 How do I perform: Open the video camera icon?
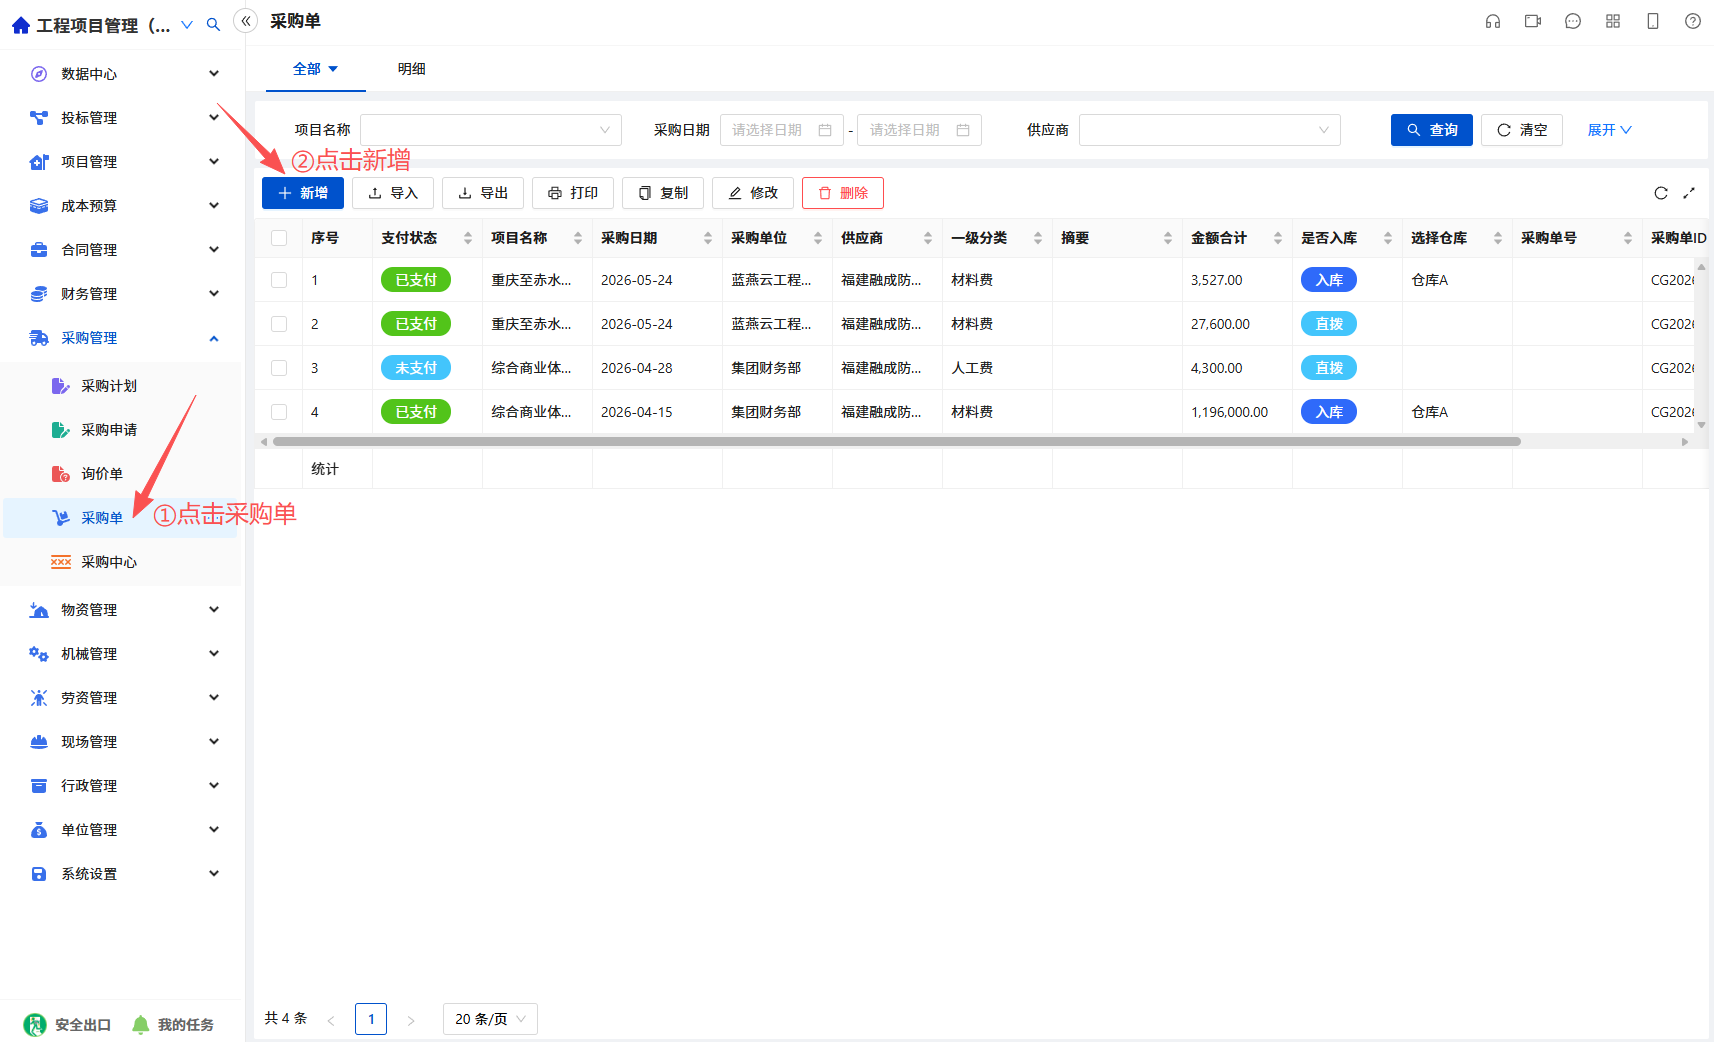pyautogui.click(x=1533, y=21)
